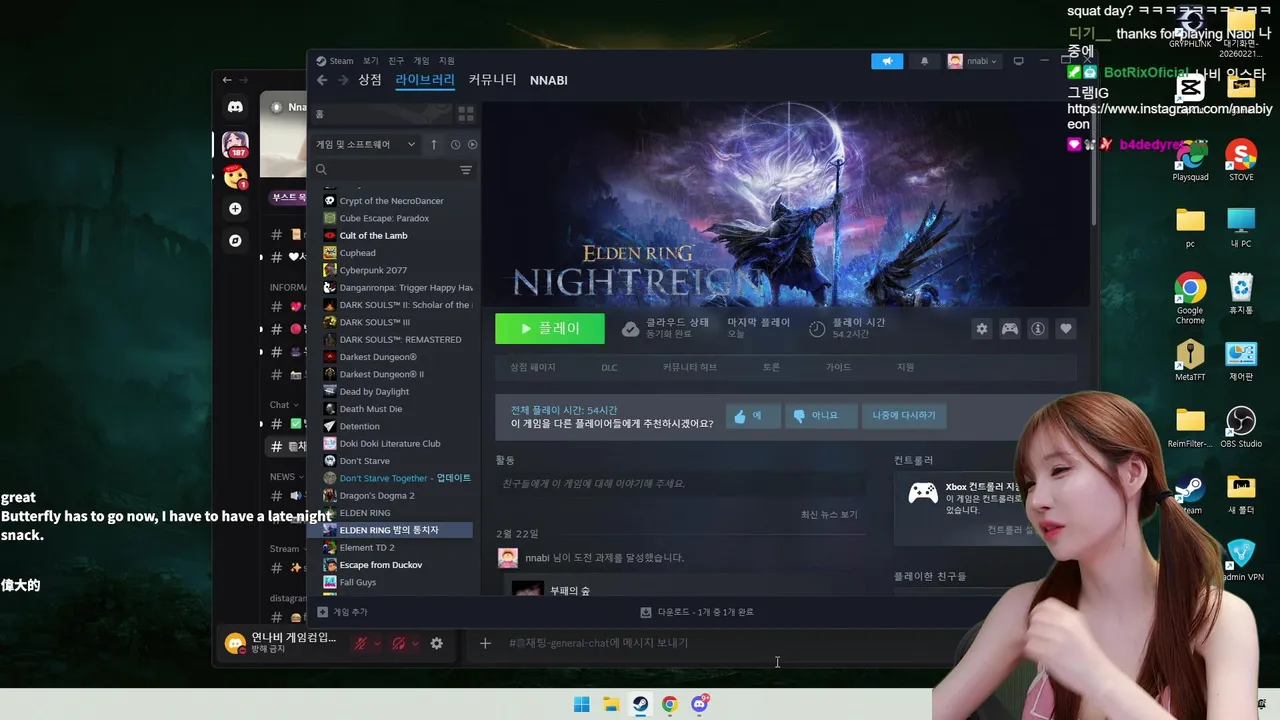The image size is (1280, 720).
Task: Click the play time clock icon
Action: (x=817, y=328)
